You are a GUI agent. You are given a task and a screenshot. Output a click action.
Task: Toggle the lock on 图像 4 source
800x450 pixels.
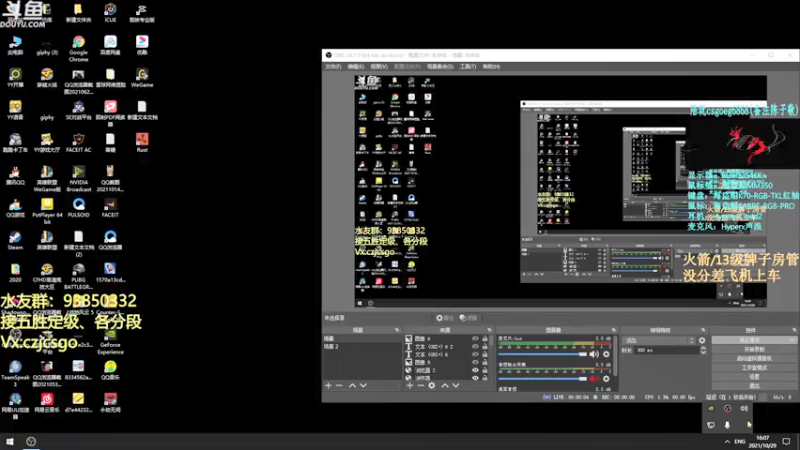point(485,338)
